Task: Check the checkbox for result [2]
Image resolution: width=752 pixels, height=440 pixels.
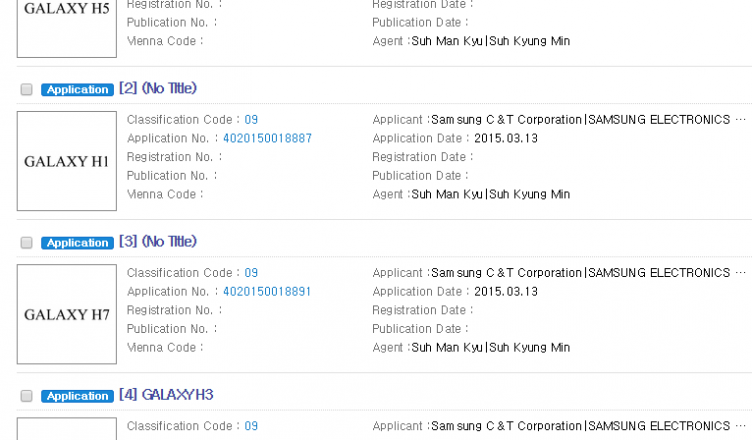Action: 26,90
